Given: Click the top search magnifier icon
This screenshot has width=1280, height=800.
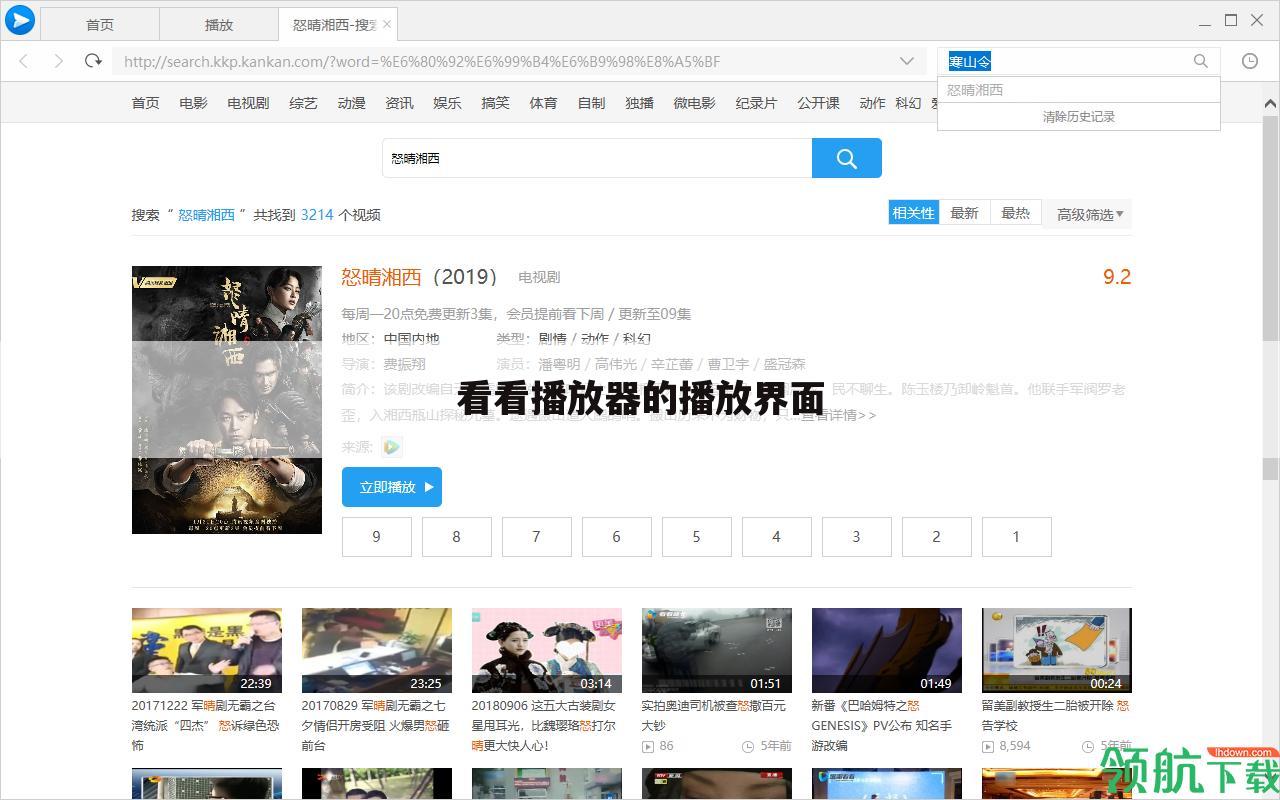Looking at the screenshot, I should pyautogui.click(x=1201, y=61).
